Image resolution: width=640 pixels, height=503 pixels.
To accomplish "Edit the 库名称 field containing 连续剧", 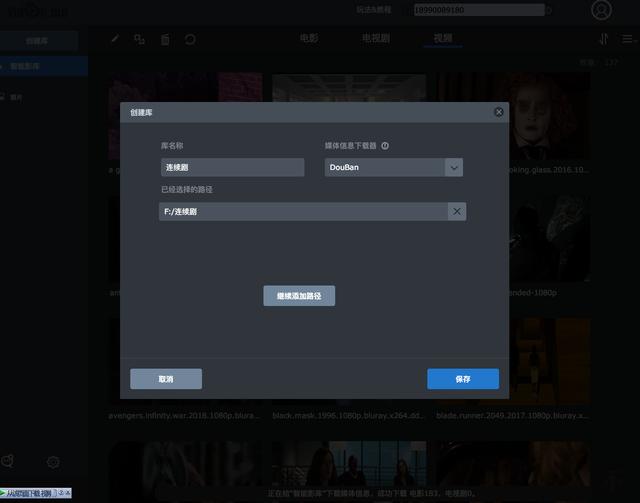I will coord(233,167).
